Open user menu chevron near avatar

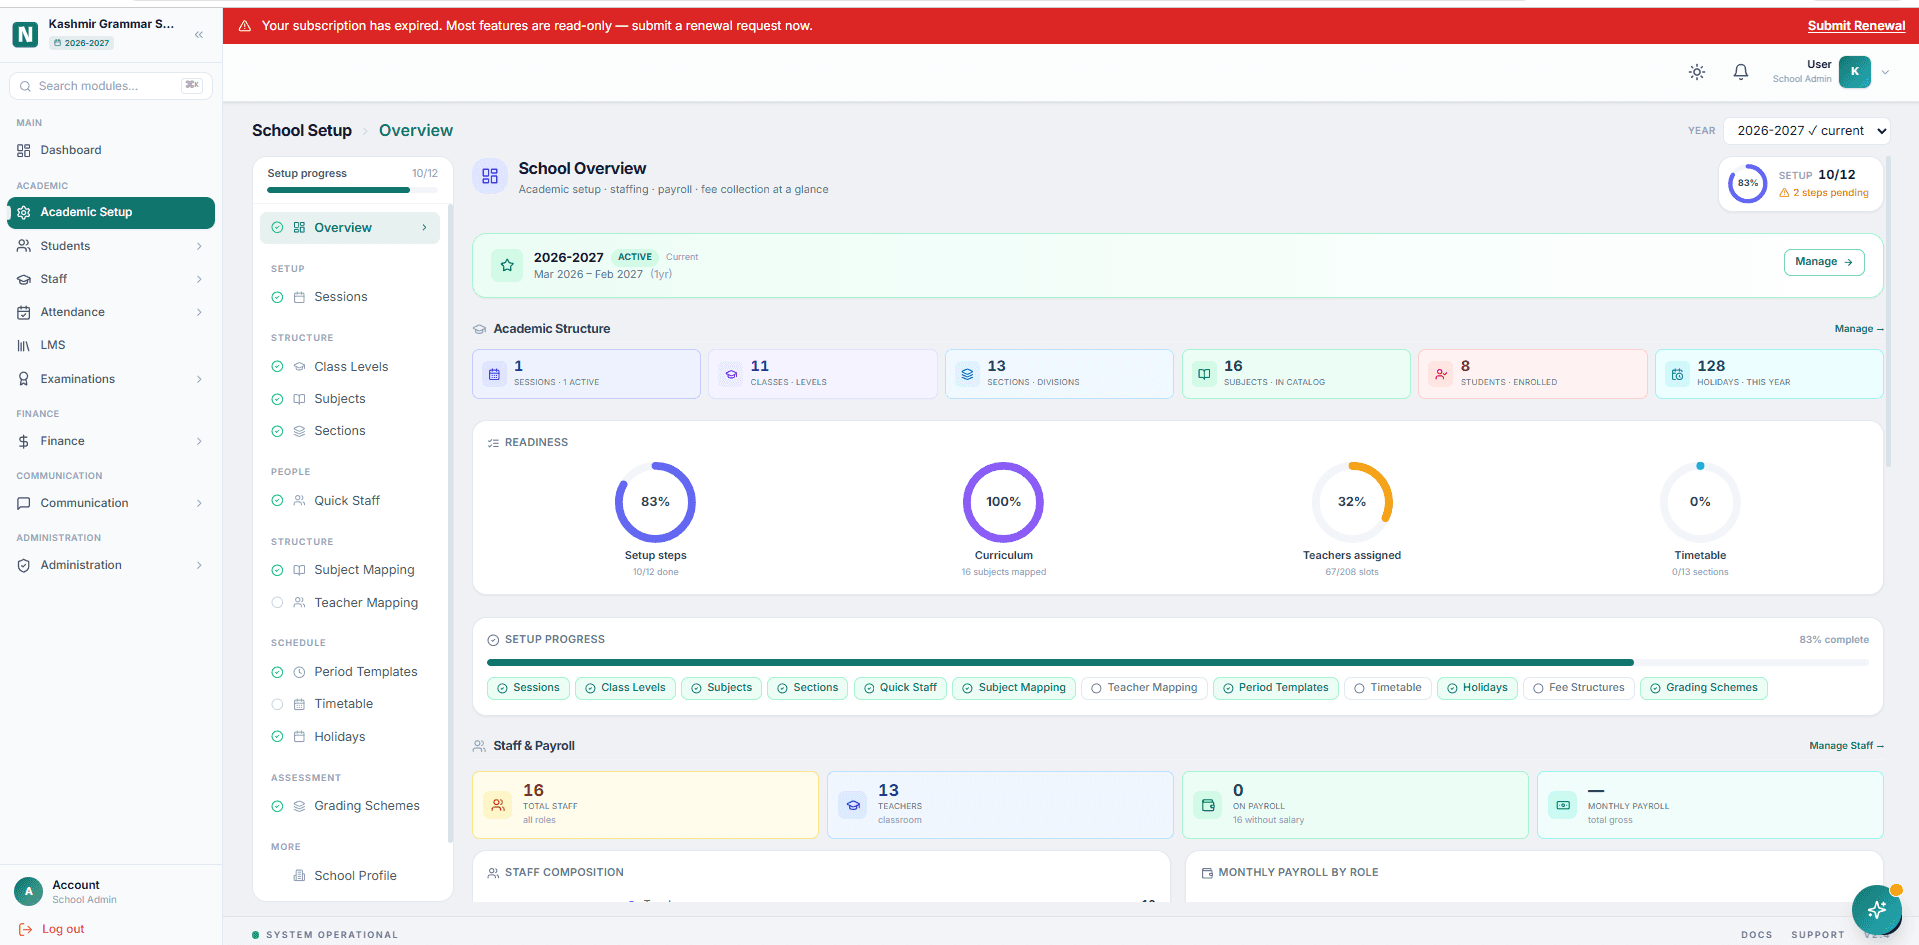tap(1885, 72)
